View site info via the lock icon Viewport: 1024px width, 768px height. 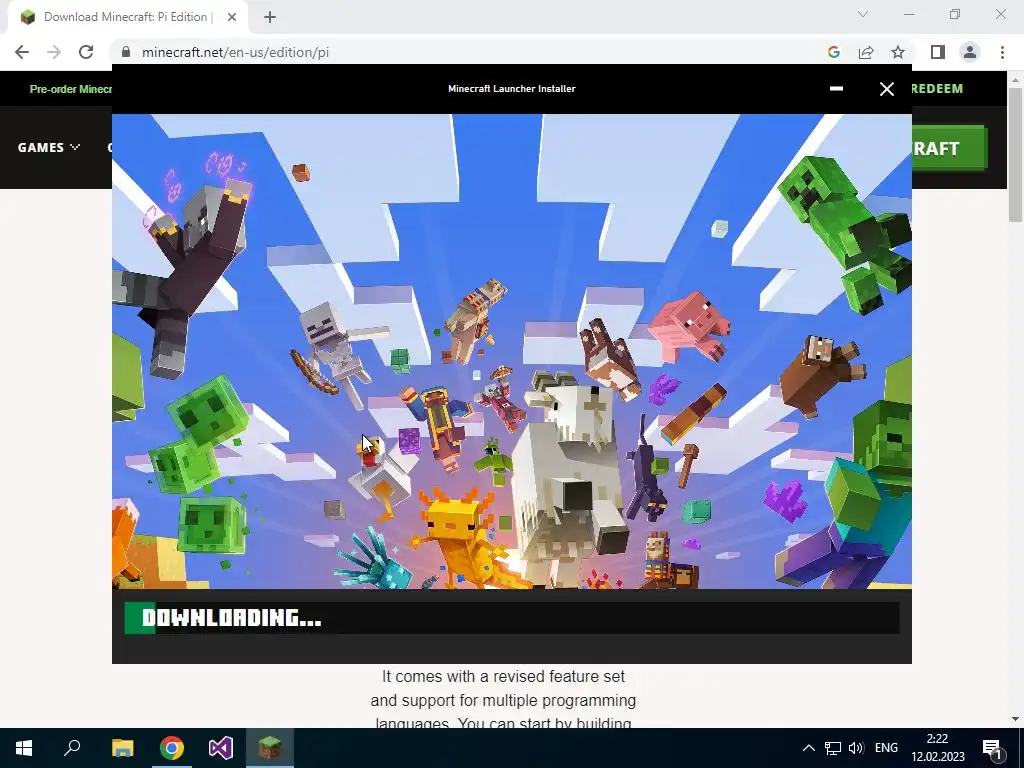point(126,52)
